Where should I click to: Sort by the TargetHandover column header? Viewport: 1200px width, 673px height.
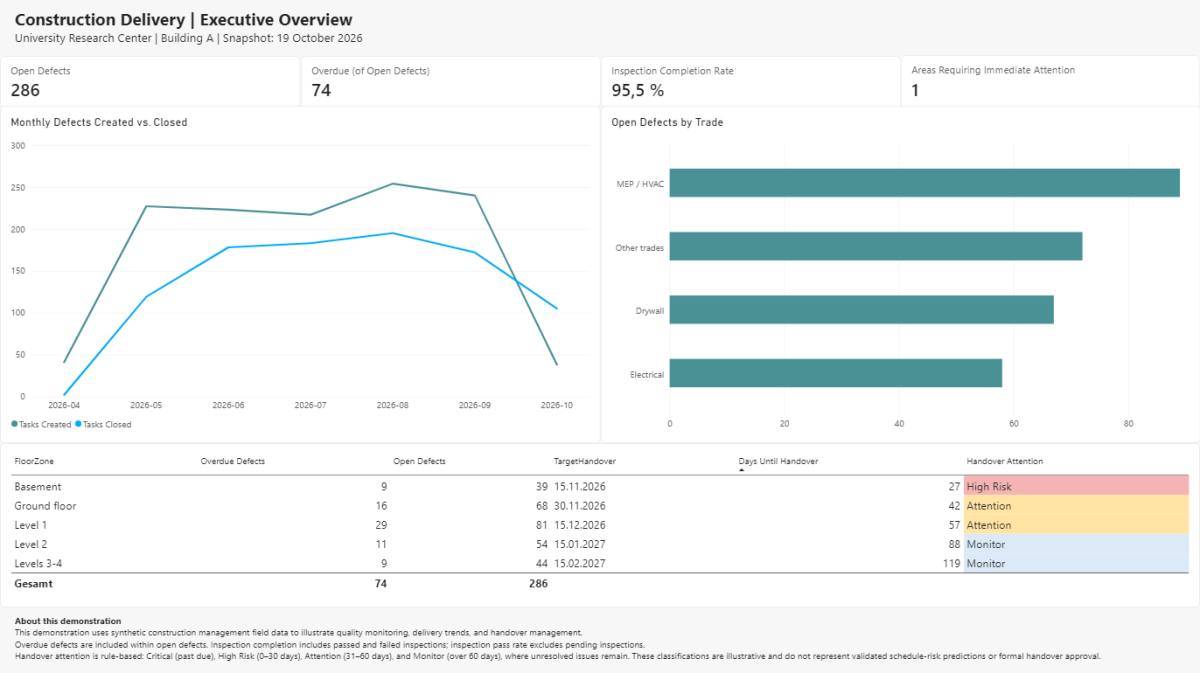(585, 461)
